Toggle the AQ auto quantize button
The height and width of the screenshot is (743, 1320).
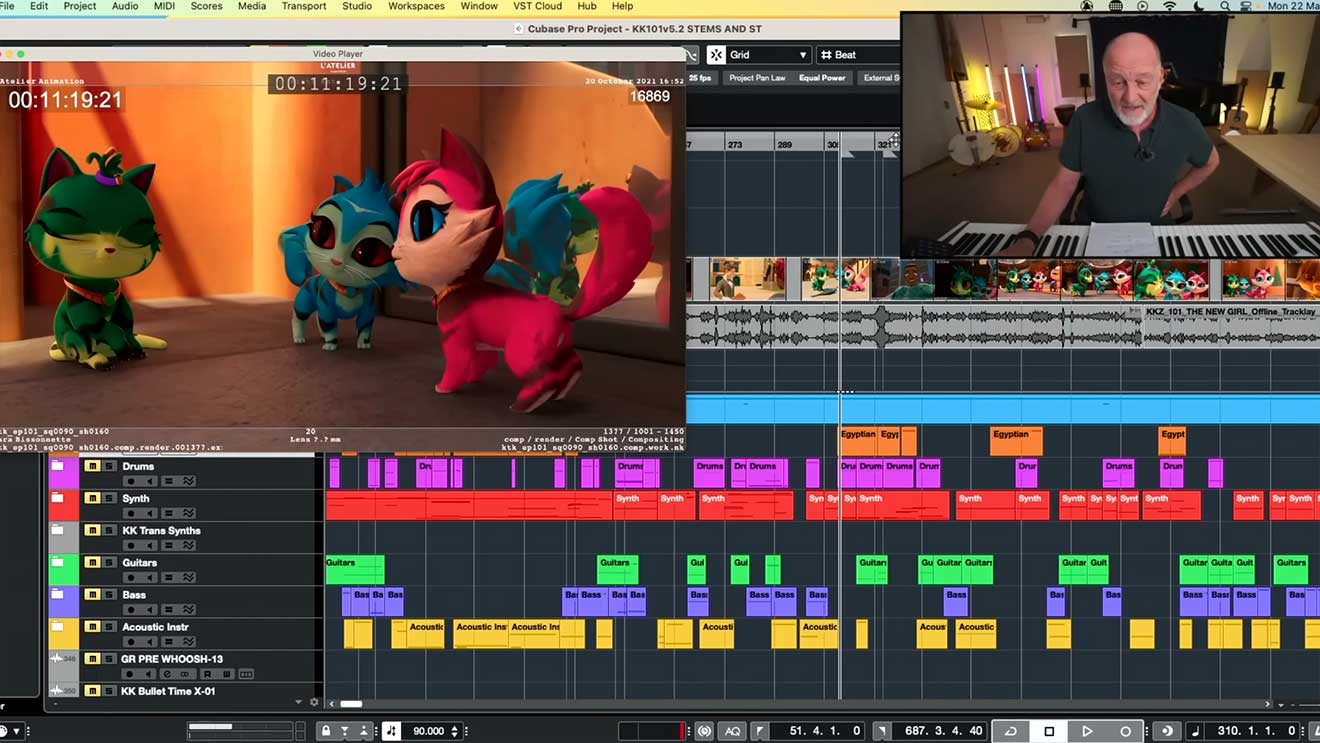[x=732, y=731]
